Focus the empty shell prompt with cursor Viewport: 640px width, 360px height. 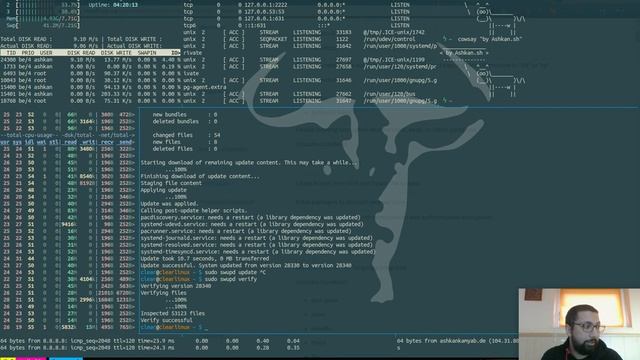coord(174,327)
